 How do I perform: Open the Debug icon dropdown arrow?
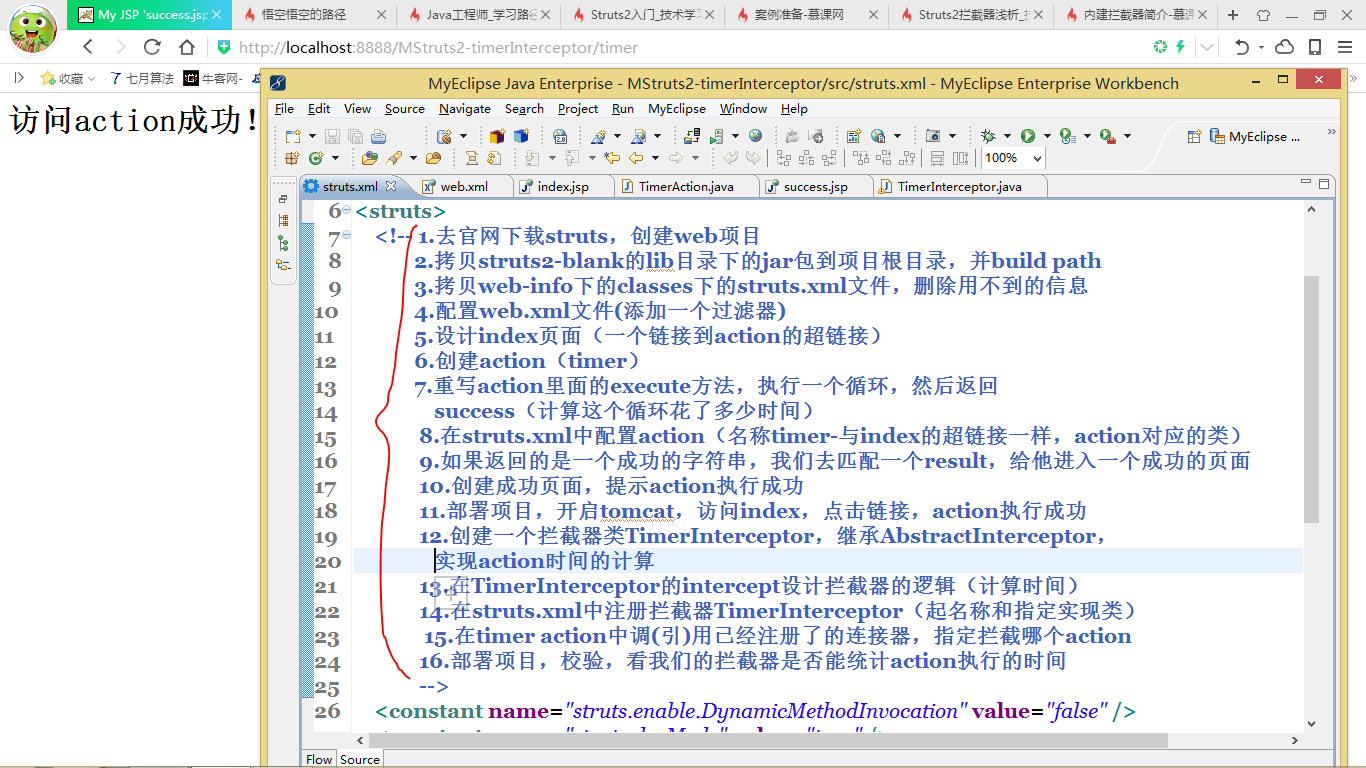1007,136
